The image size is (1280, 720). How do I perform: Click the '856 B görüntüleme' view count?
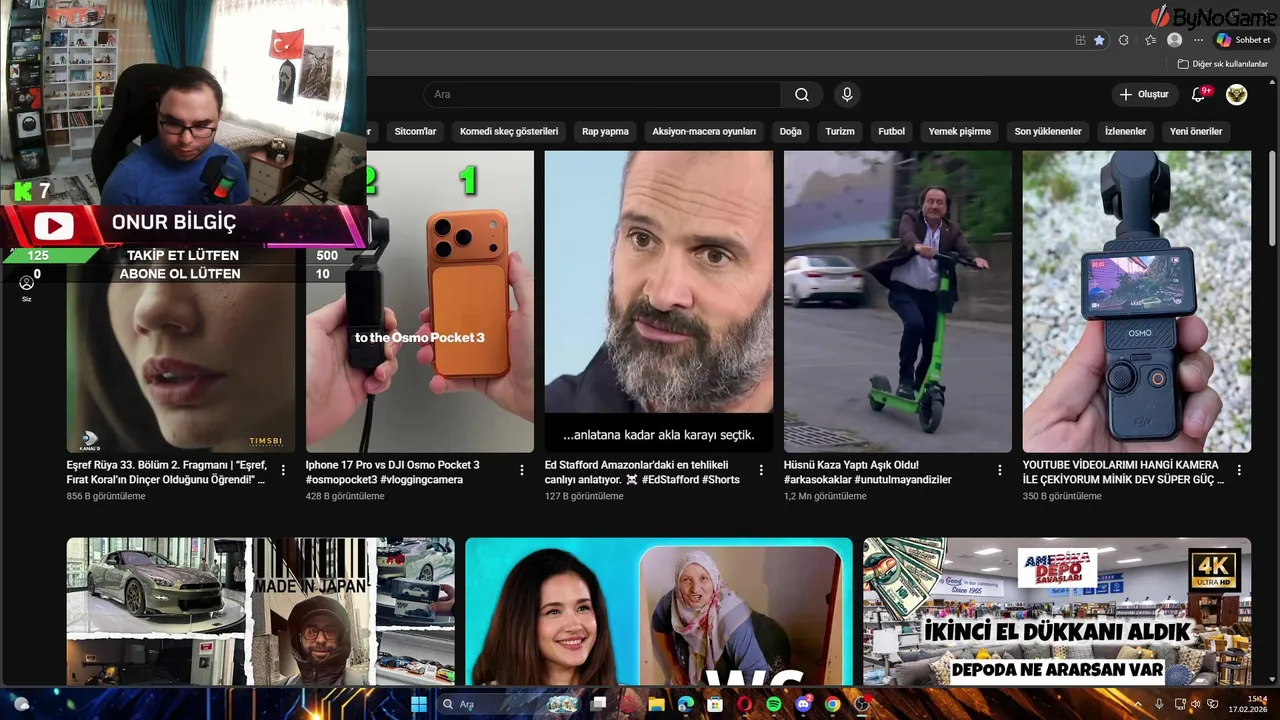tap(106, 496)
